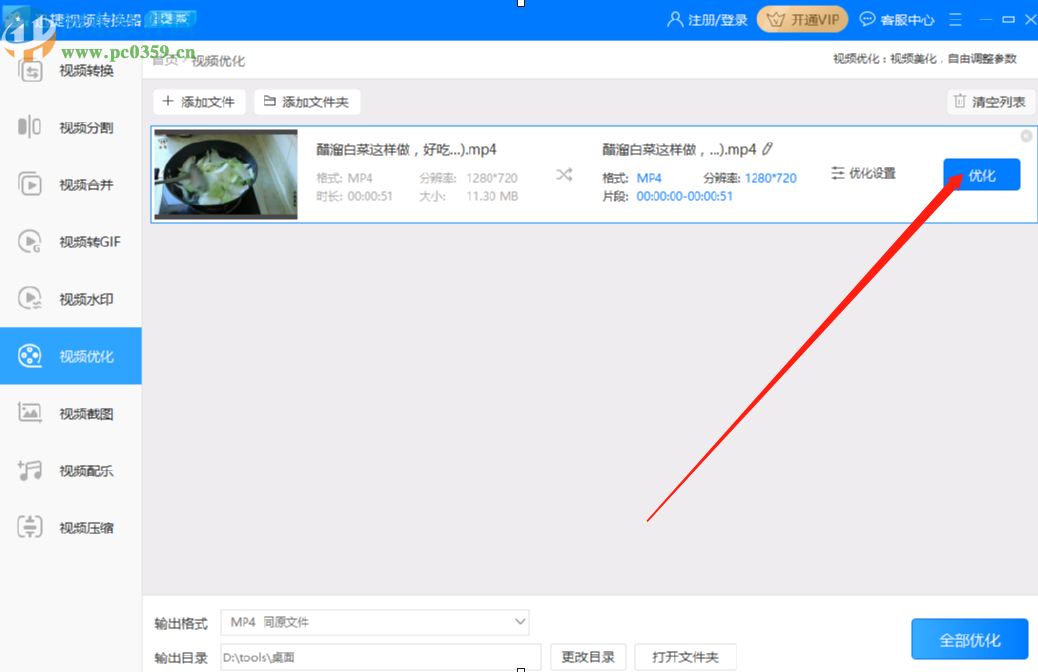This screenshot has width=1038, height=672.
Task: Click the crown icon on 开通VIP
Action: point(775,20)
